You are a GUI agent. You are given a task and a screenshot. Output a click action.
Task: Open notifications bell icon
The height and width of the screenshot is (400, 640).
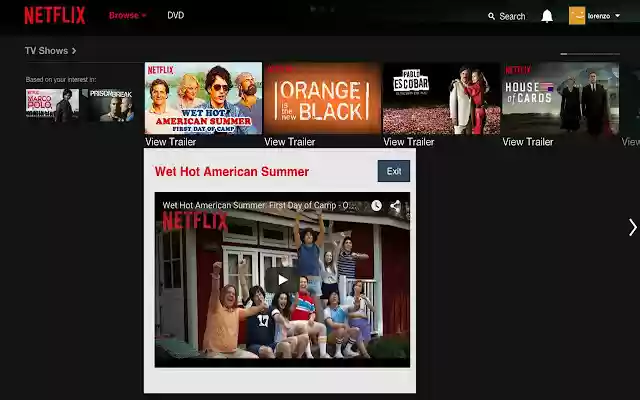click(x=547, y=16)
